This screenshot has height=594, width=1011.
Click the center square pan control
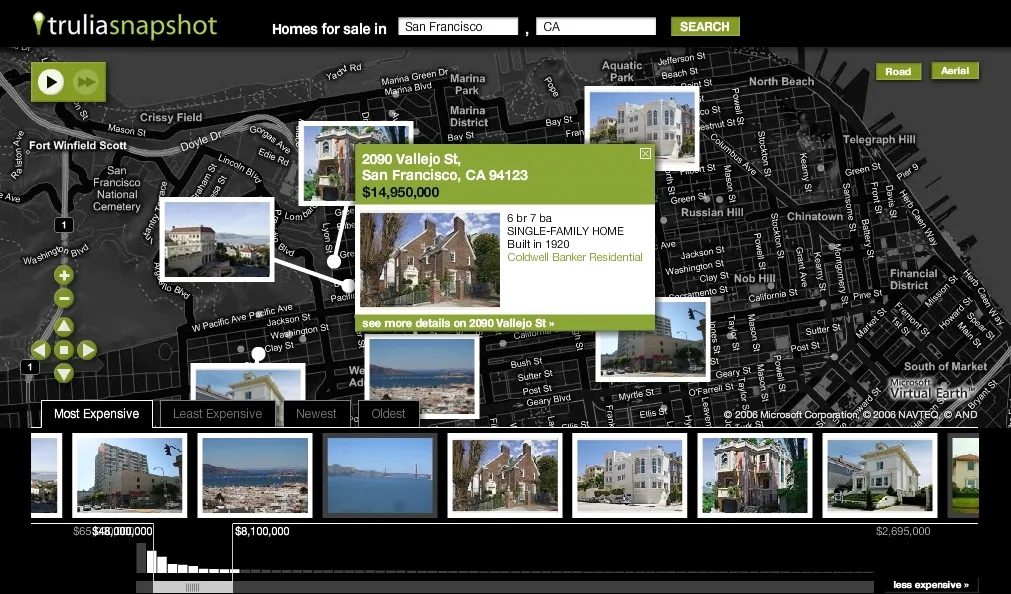(63, 350)
